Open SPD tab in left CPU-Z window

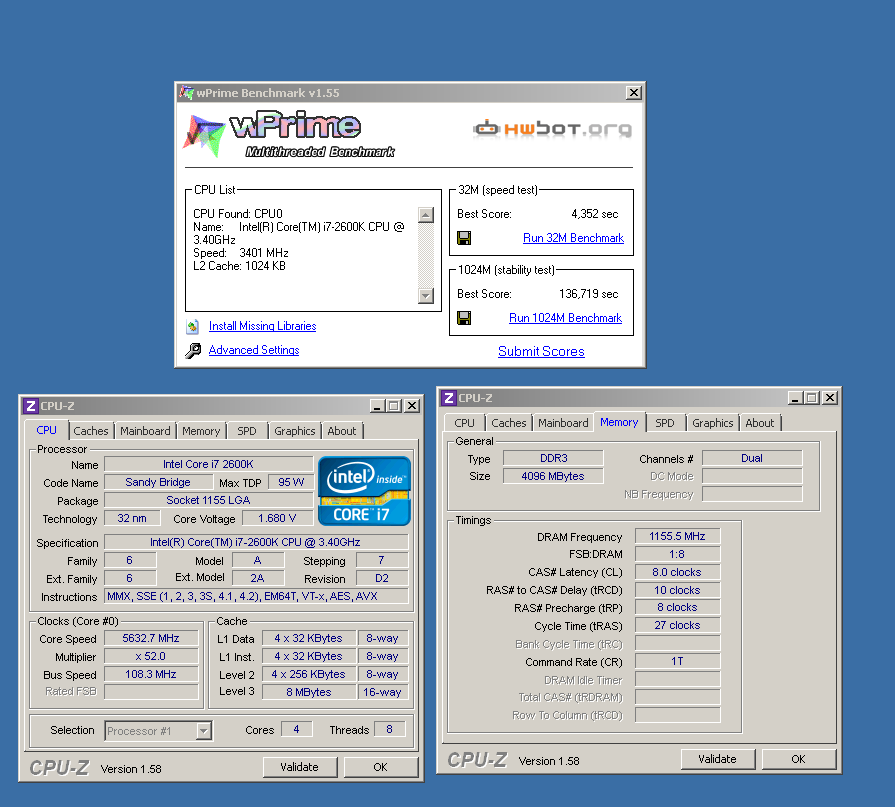click(247, 431)
